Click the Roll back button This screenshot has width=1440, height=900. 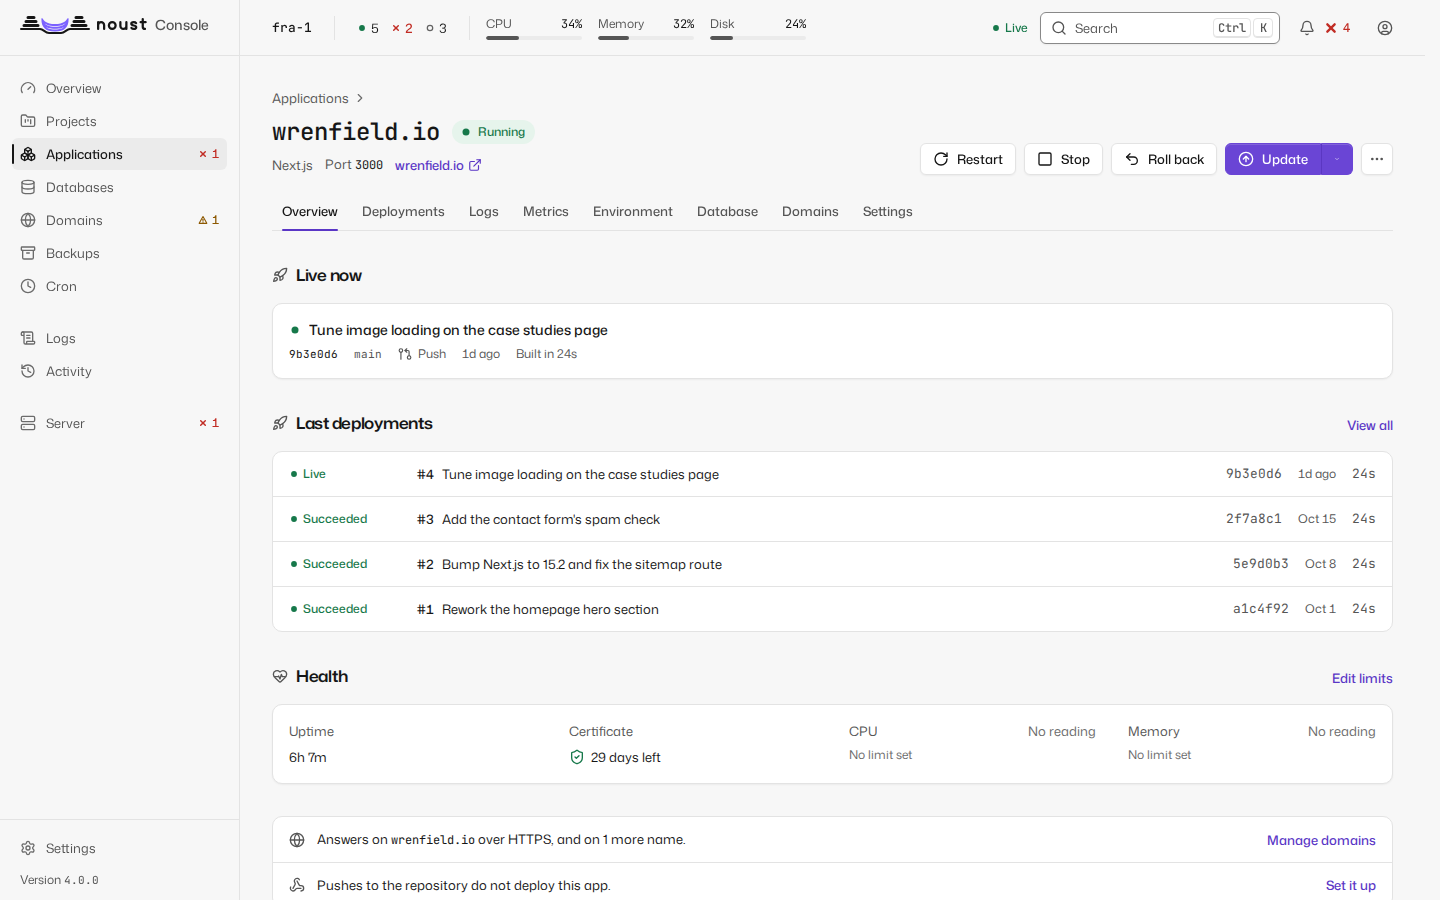1164,159
